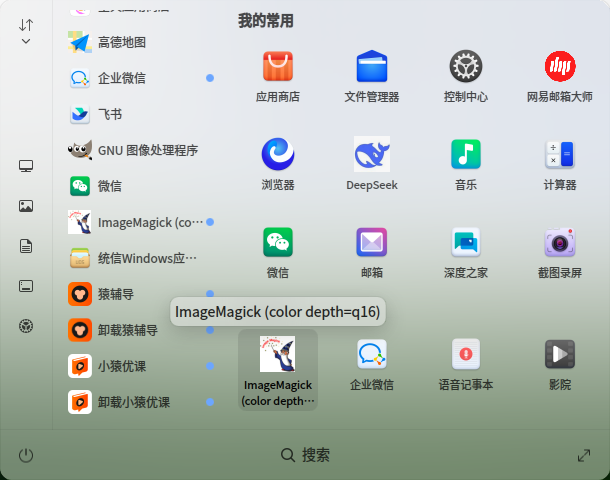Open 控制中心 control center

466,67
